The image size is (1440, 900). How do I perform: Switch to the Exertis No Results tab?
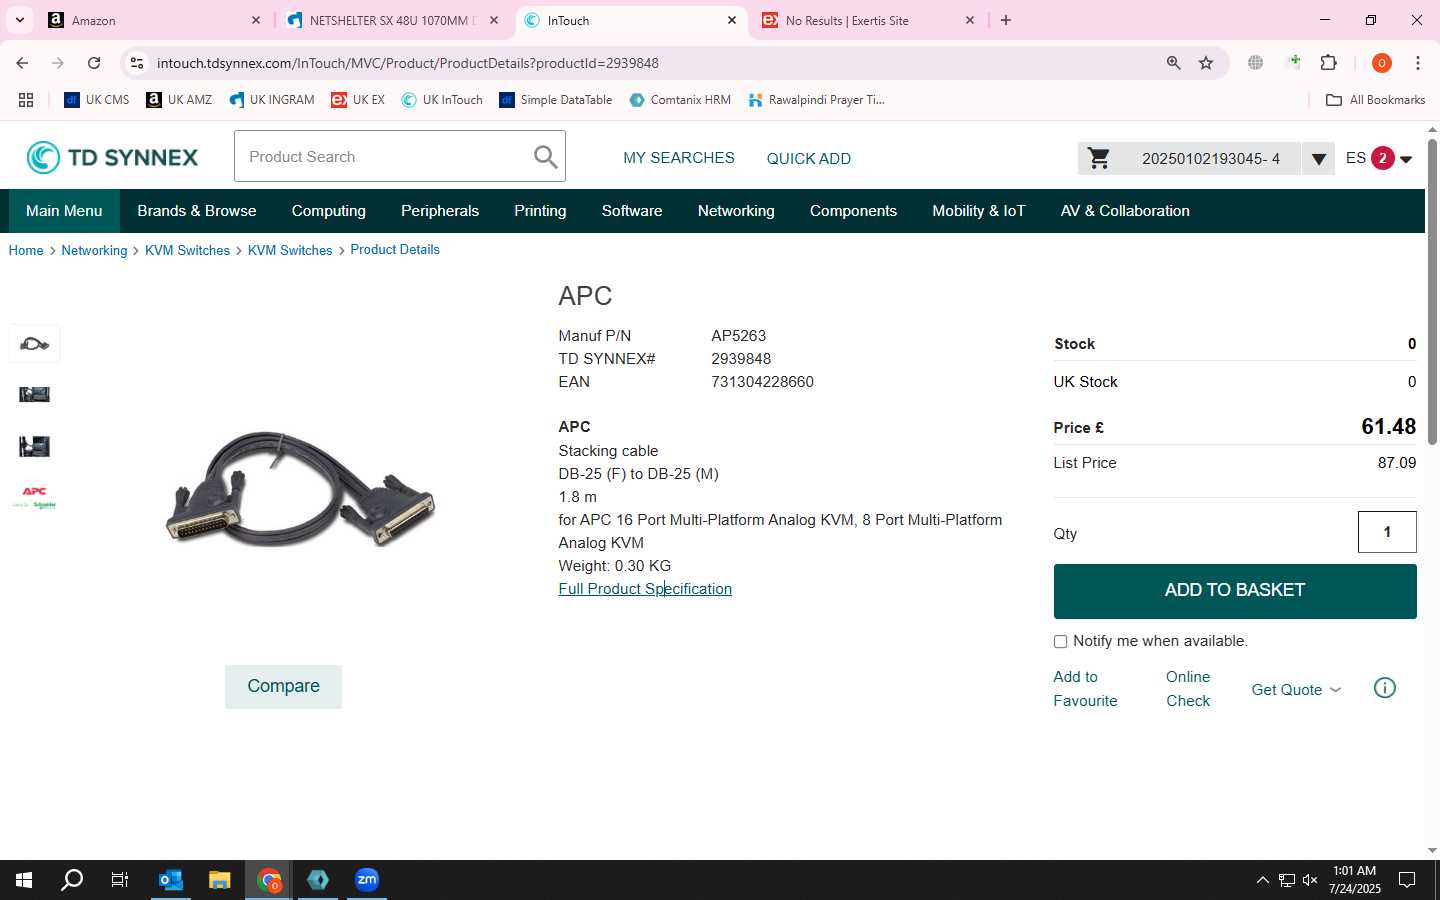click(867, 20)
